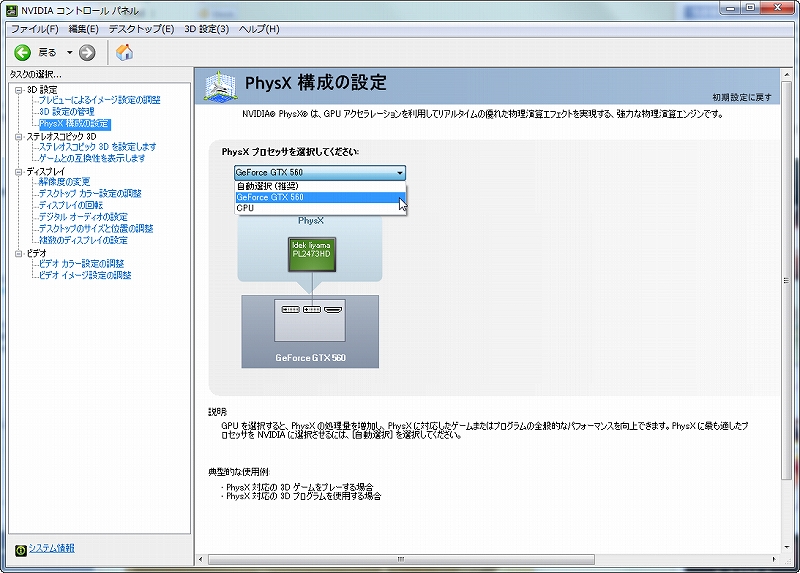Click the horizontal scrollbar right arrow

click(775, 560)
